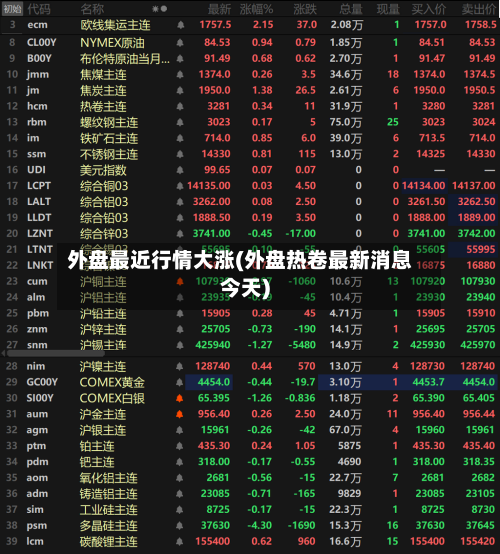Click bell icon in 焦炭主连 row

(180, 90)
